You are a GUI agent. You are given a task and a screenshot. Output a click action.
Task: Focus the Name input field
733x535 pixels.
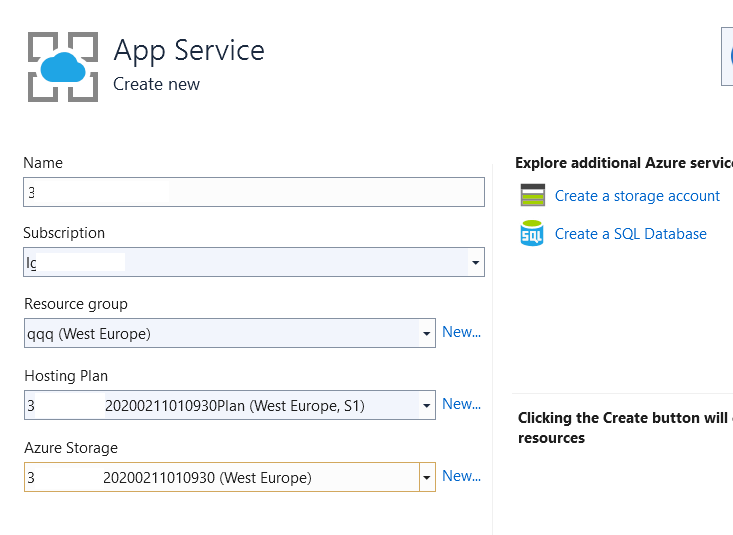254,192
